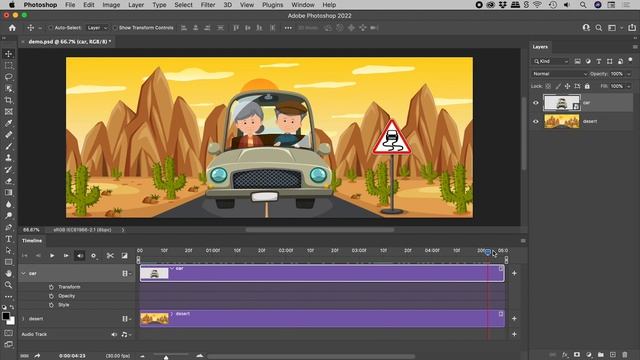Select the Eyedropper tool

[9, 123]
